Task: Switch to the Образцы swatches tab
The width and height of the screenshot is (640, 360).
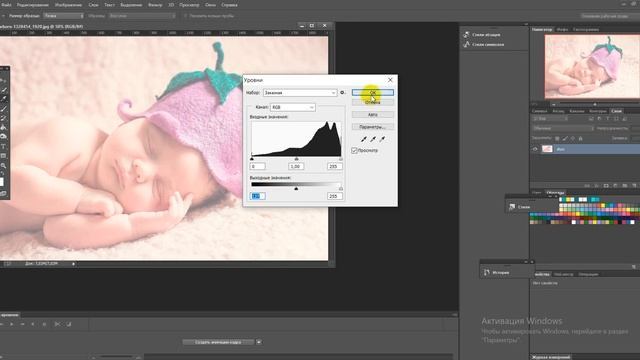Action: [x=555, y=192]
